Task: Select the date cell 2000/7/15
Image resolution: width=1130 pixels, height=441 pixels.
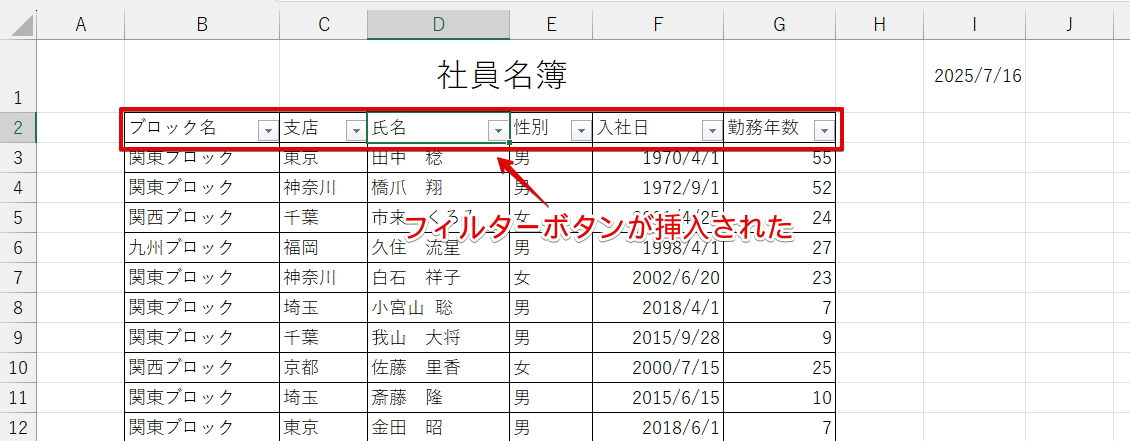Action: (658, 368)
